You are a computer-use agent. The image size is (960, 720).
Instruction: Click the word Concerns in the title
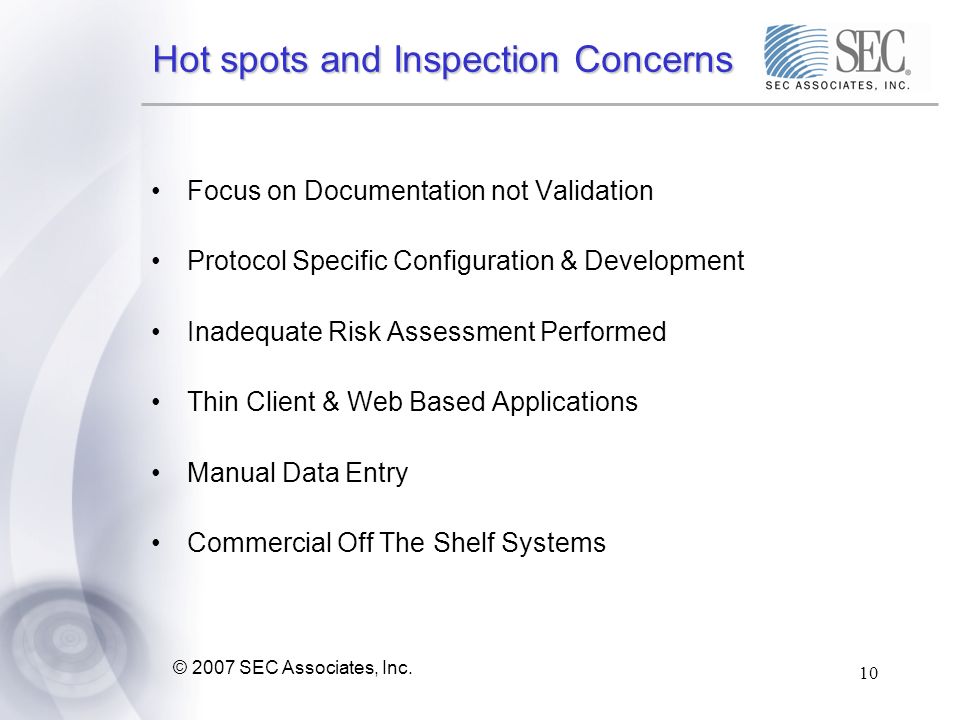[653, 60]
